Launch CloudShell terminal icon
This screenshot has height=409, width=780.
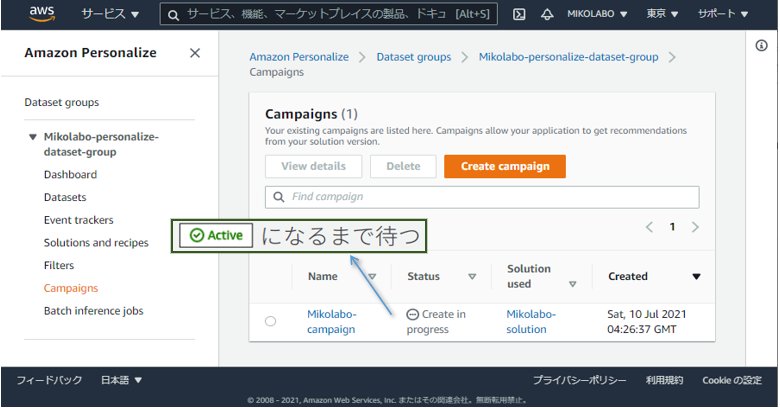click(x=519, y=14)
